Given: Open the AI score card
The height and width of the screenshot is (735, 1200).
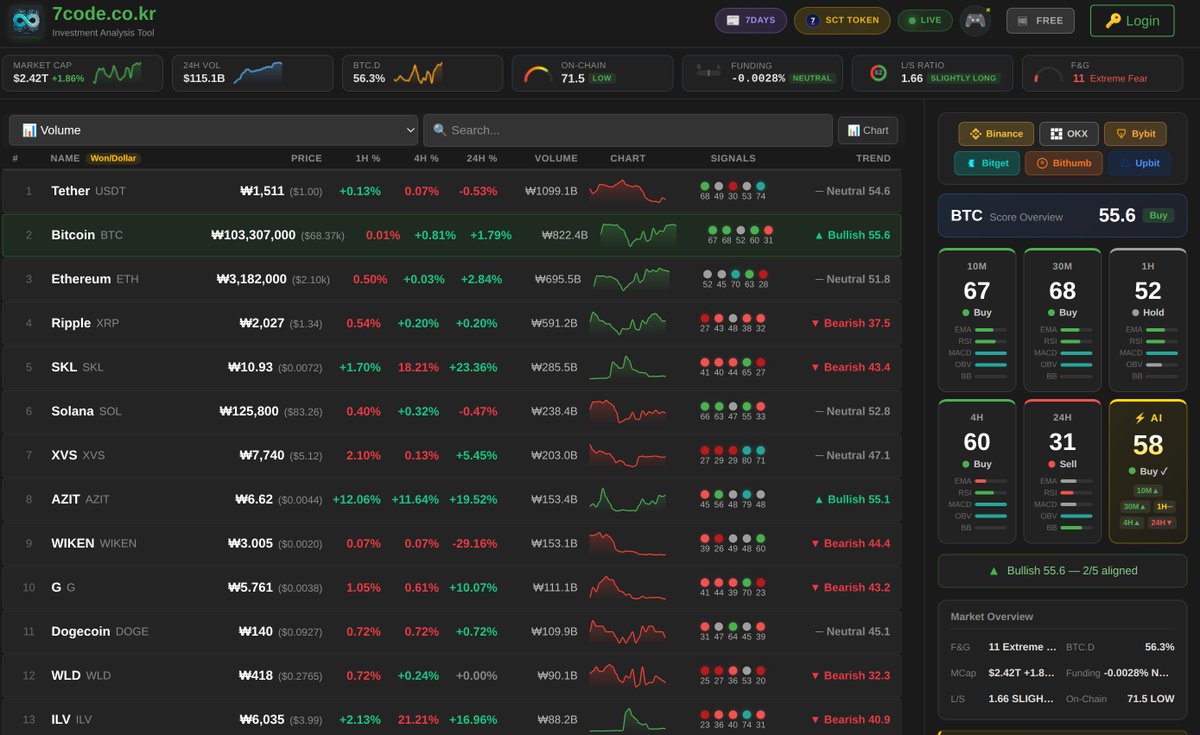Looking at the screenshot, I should (x=1148, y=471).
